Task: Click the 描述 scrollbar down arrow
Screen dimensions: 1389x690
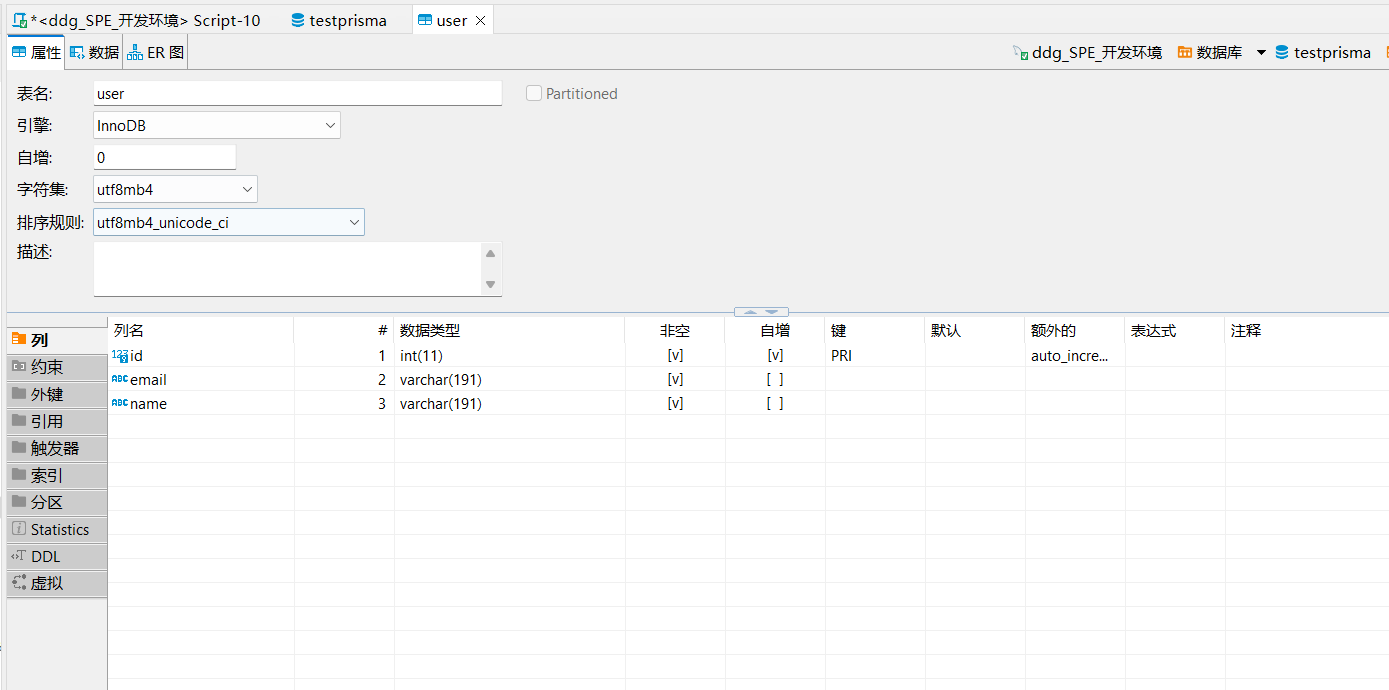Action: pos(490,285)
